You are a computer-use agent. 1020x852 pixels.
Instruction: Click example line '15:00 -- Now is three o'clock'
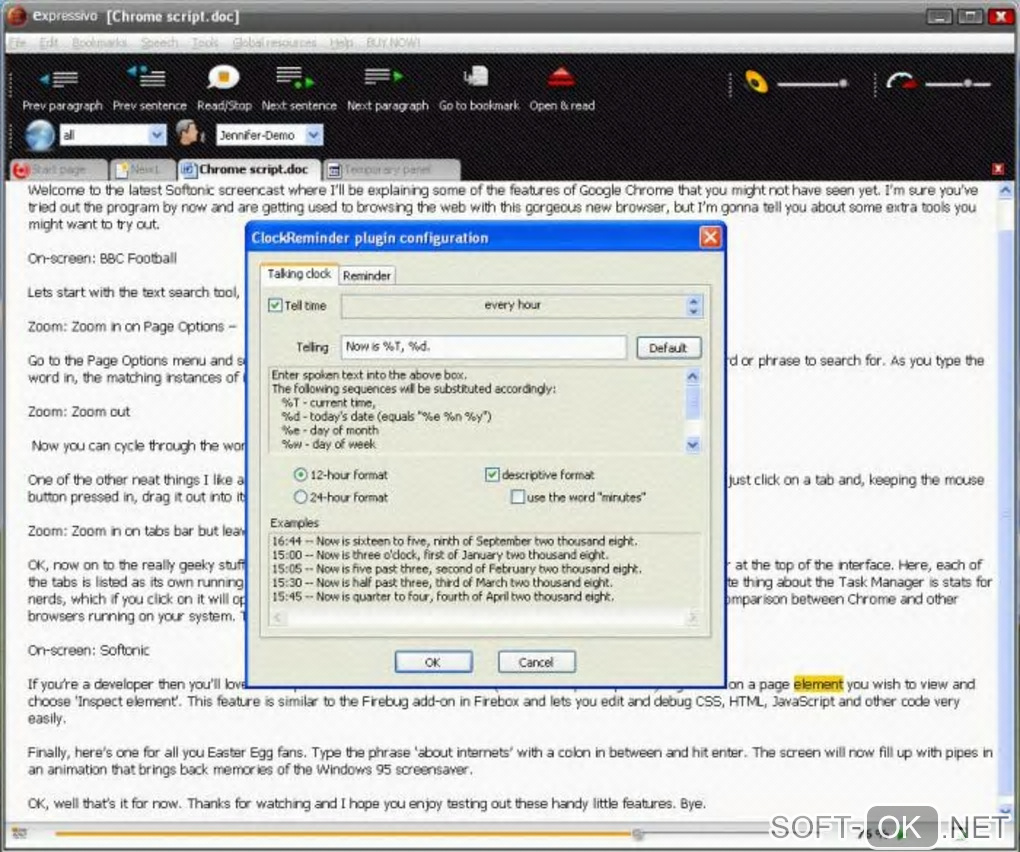click(x=440, y=555)
